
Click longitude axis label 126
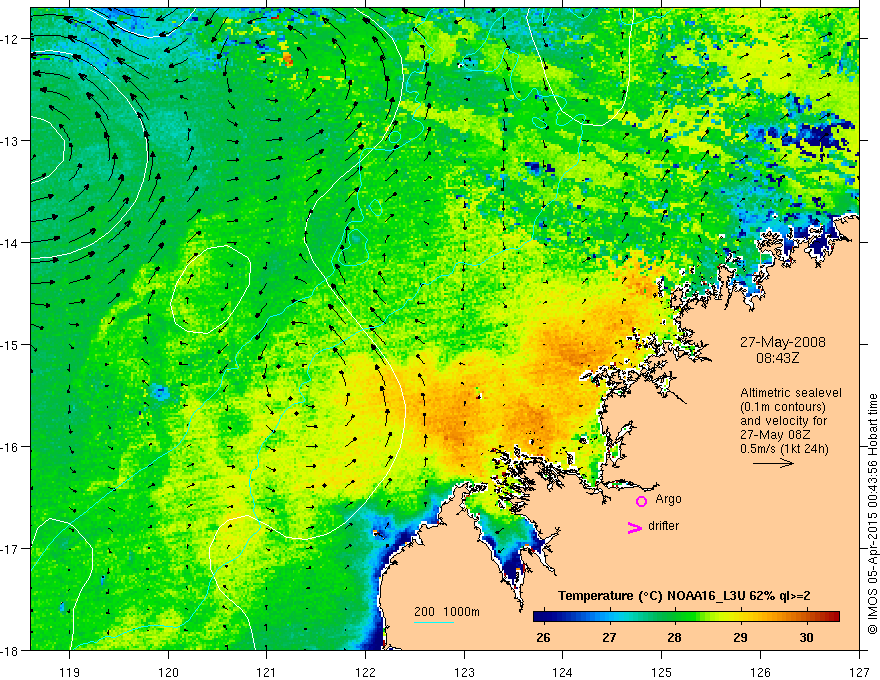[760, 672]
